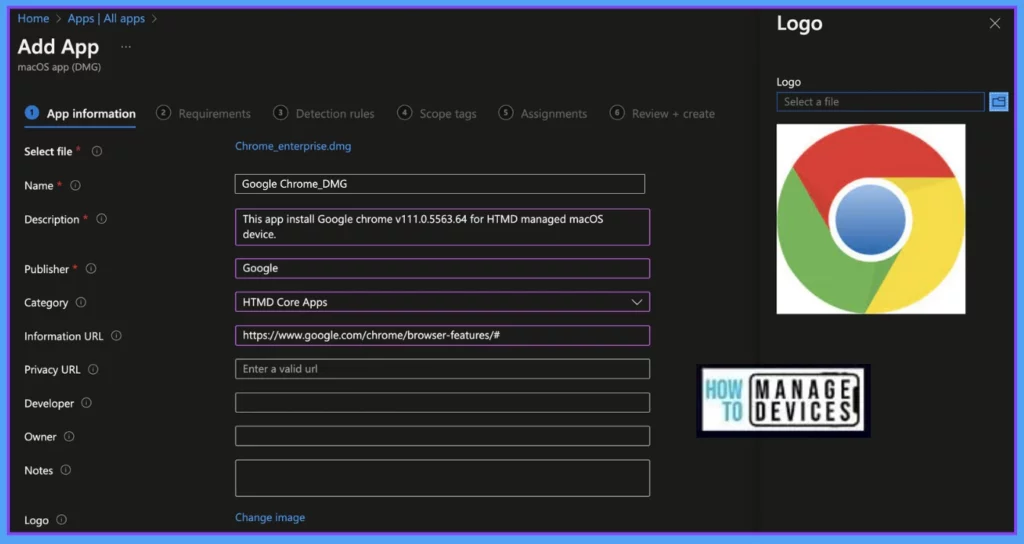Image resolution: width=1024 pixels, height=544 pixels.
Task: Go to the Assignments step tab
Action: [x=543, y=114]
